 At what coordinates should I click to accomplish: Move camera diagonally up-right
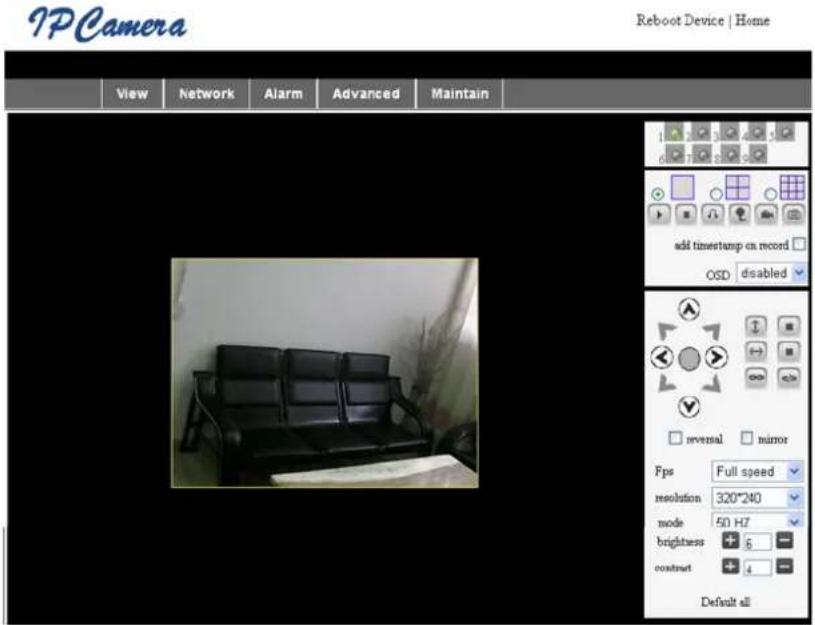712,331
